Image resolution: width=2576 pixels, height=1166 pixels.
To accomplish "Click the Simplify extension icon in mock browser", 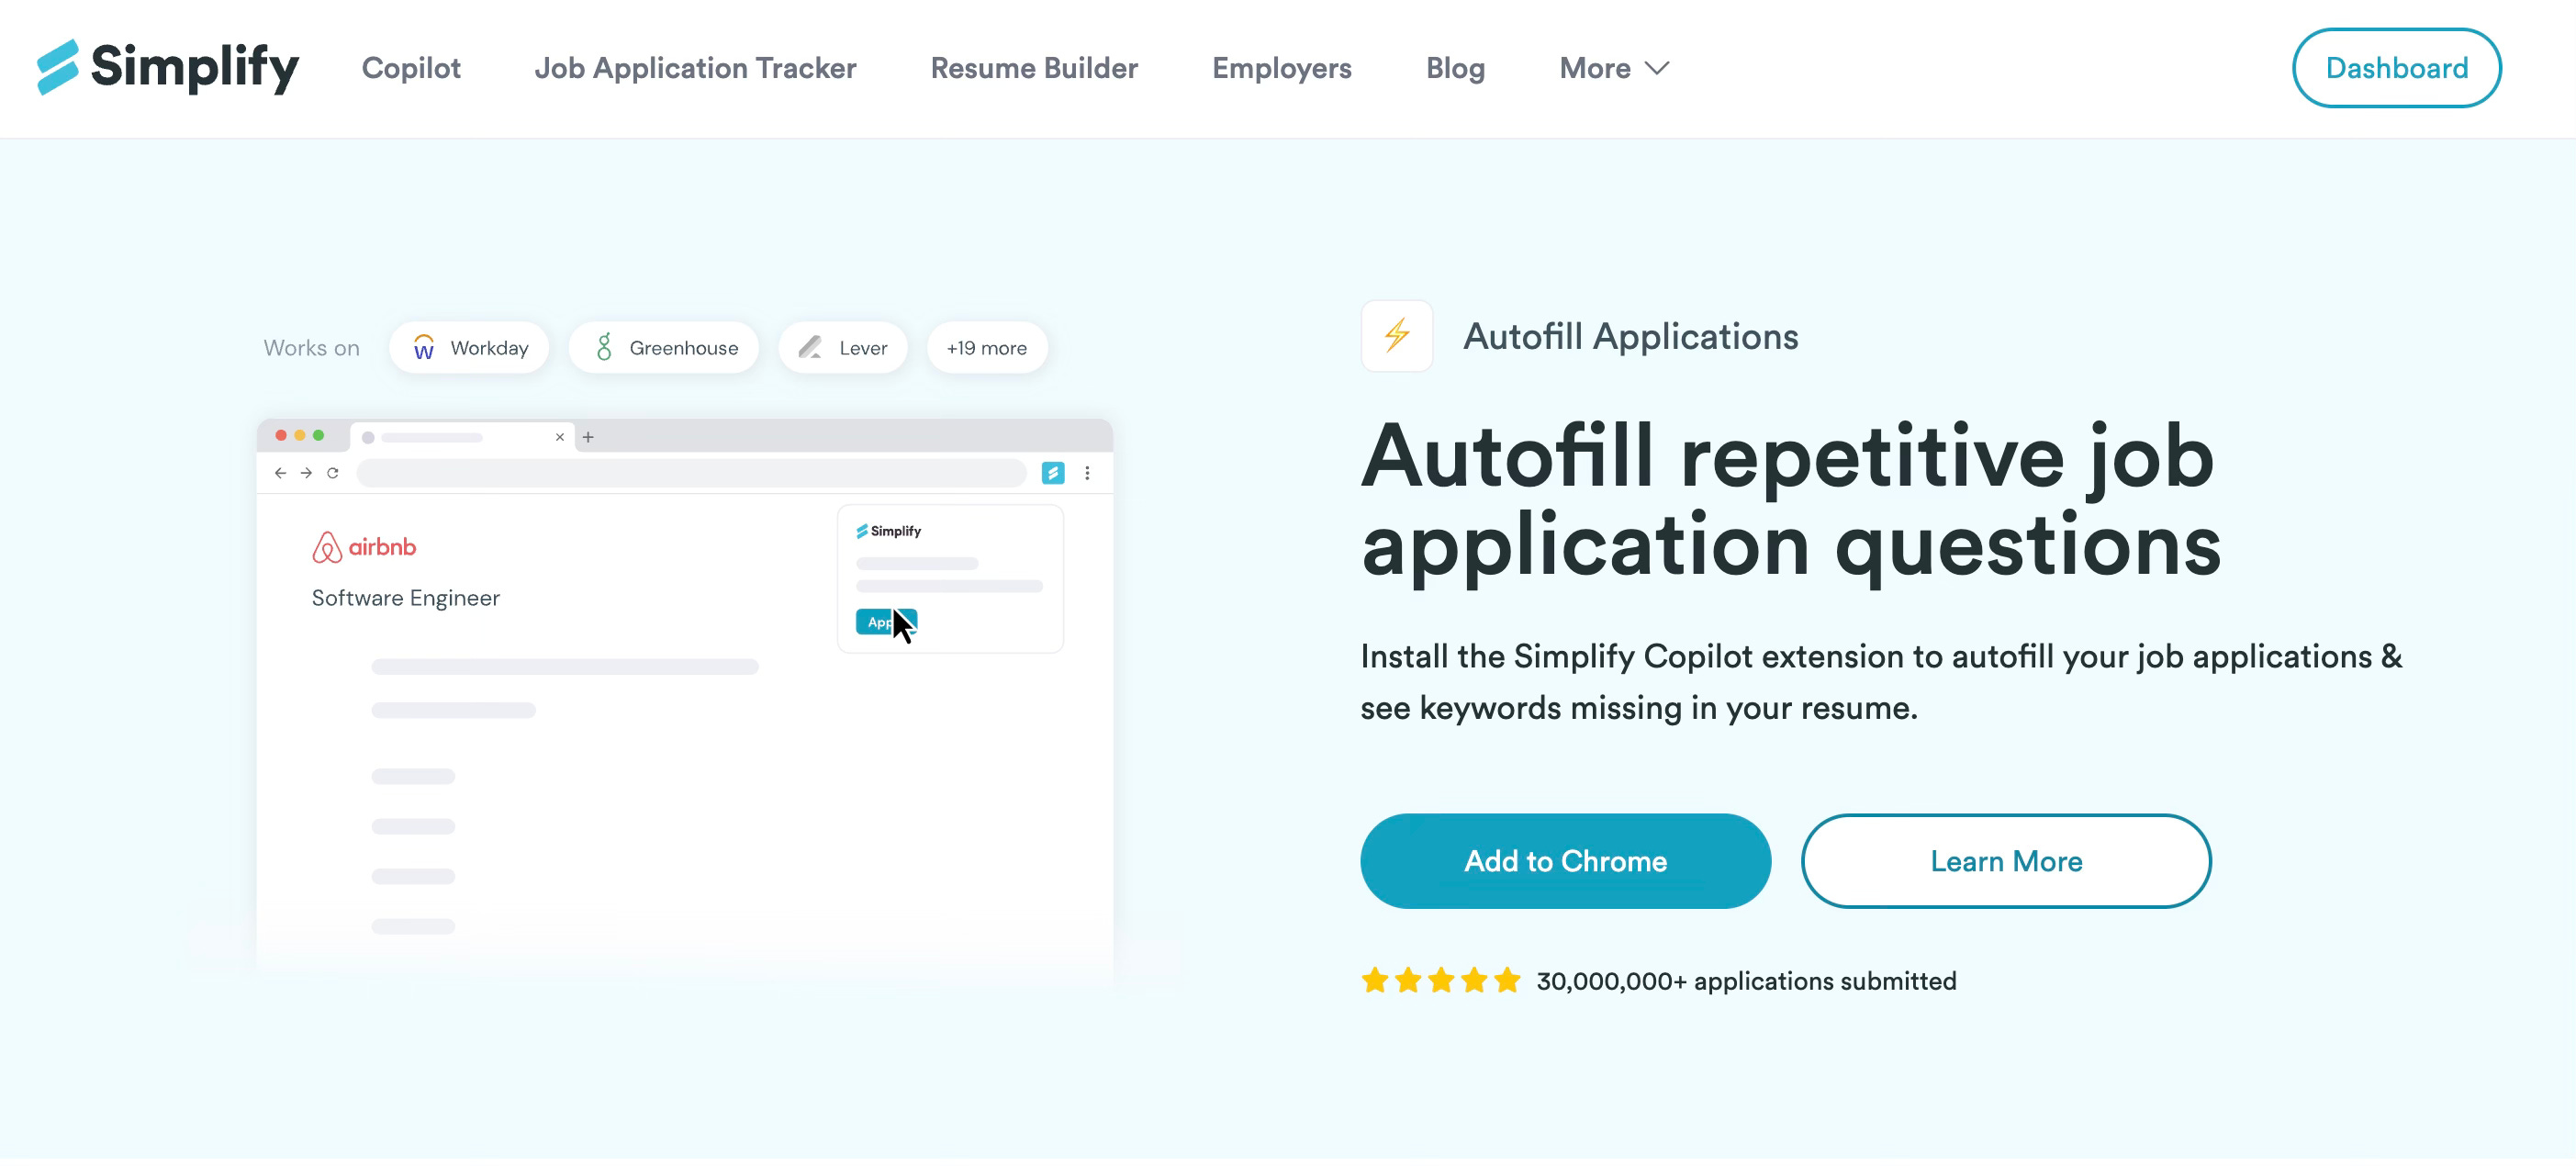I will (1052, 473).
